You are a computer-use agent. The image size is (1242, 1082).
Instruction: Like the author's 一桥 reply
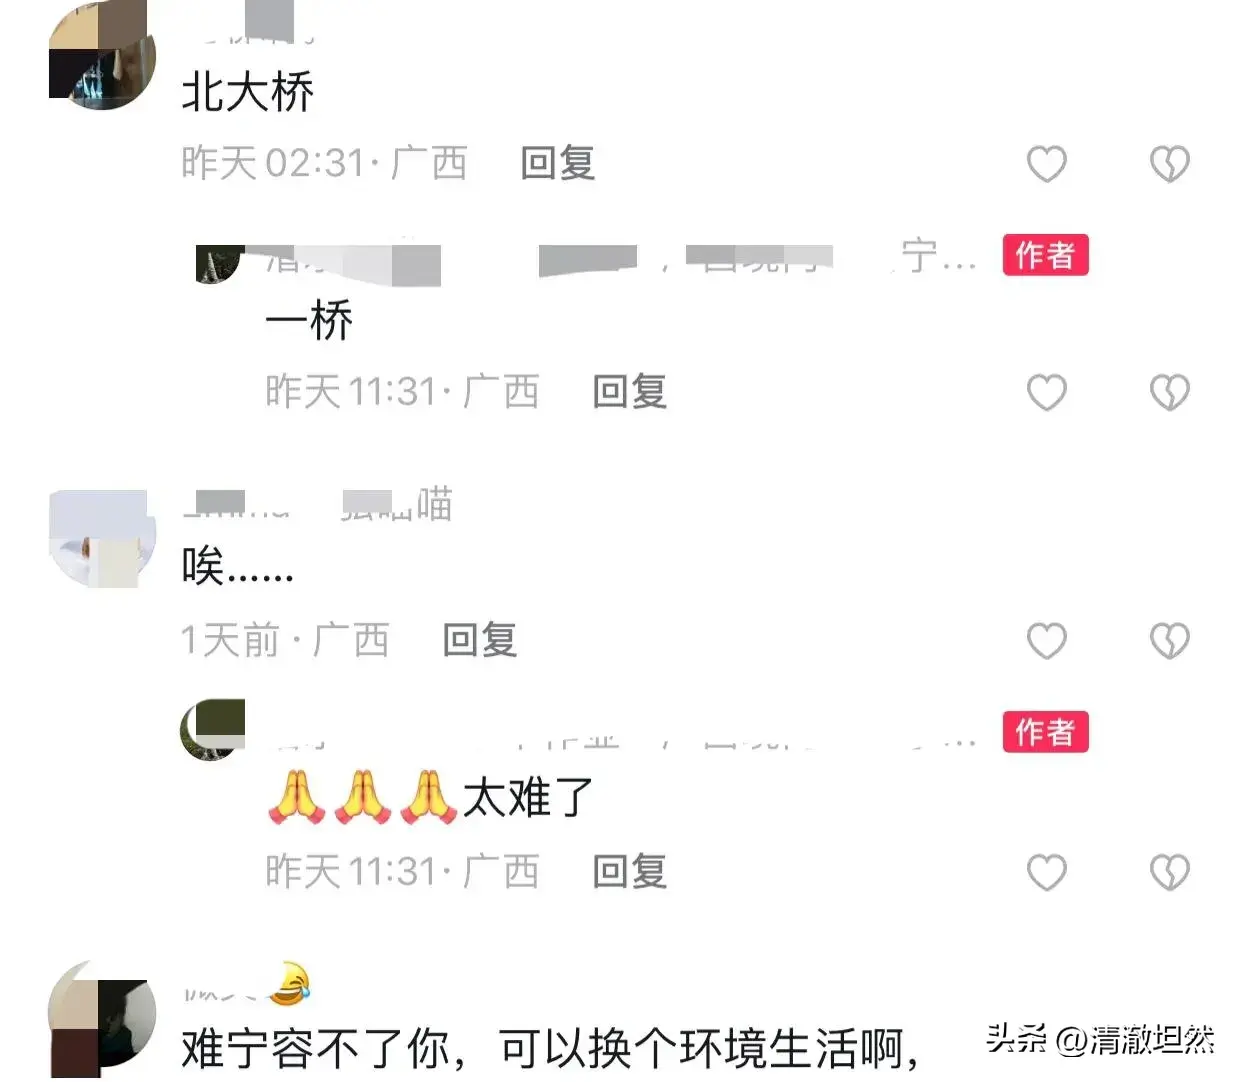pyautogui.click(x=1047, y=392)
